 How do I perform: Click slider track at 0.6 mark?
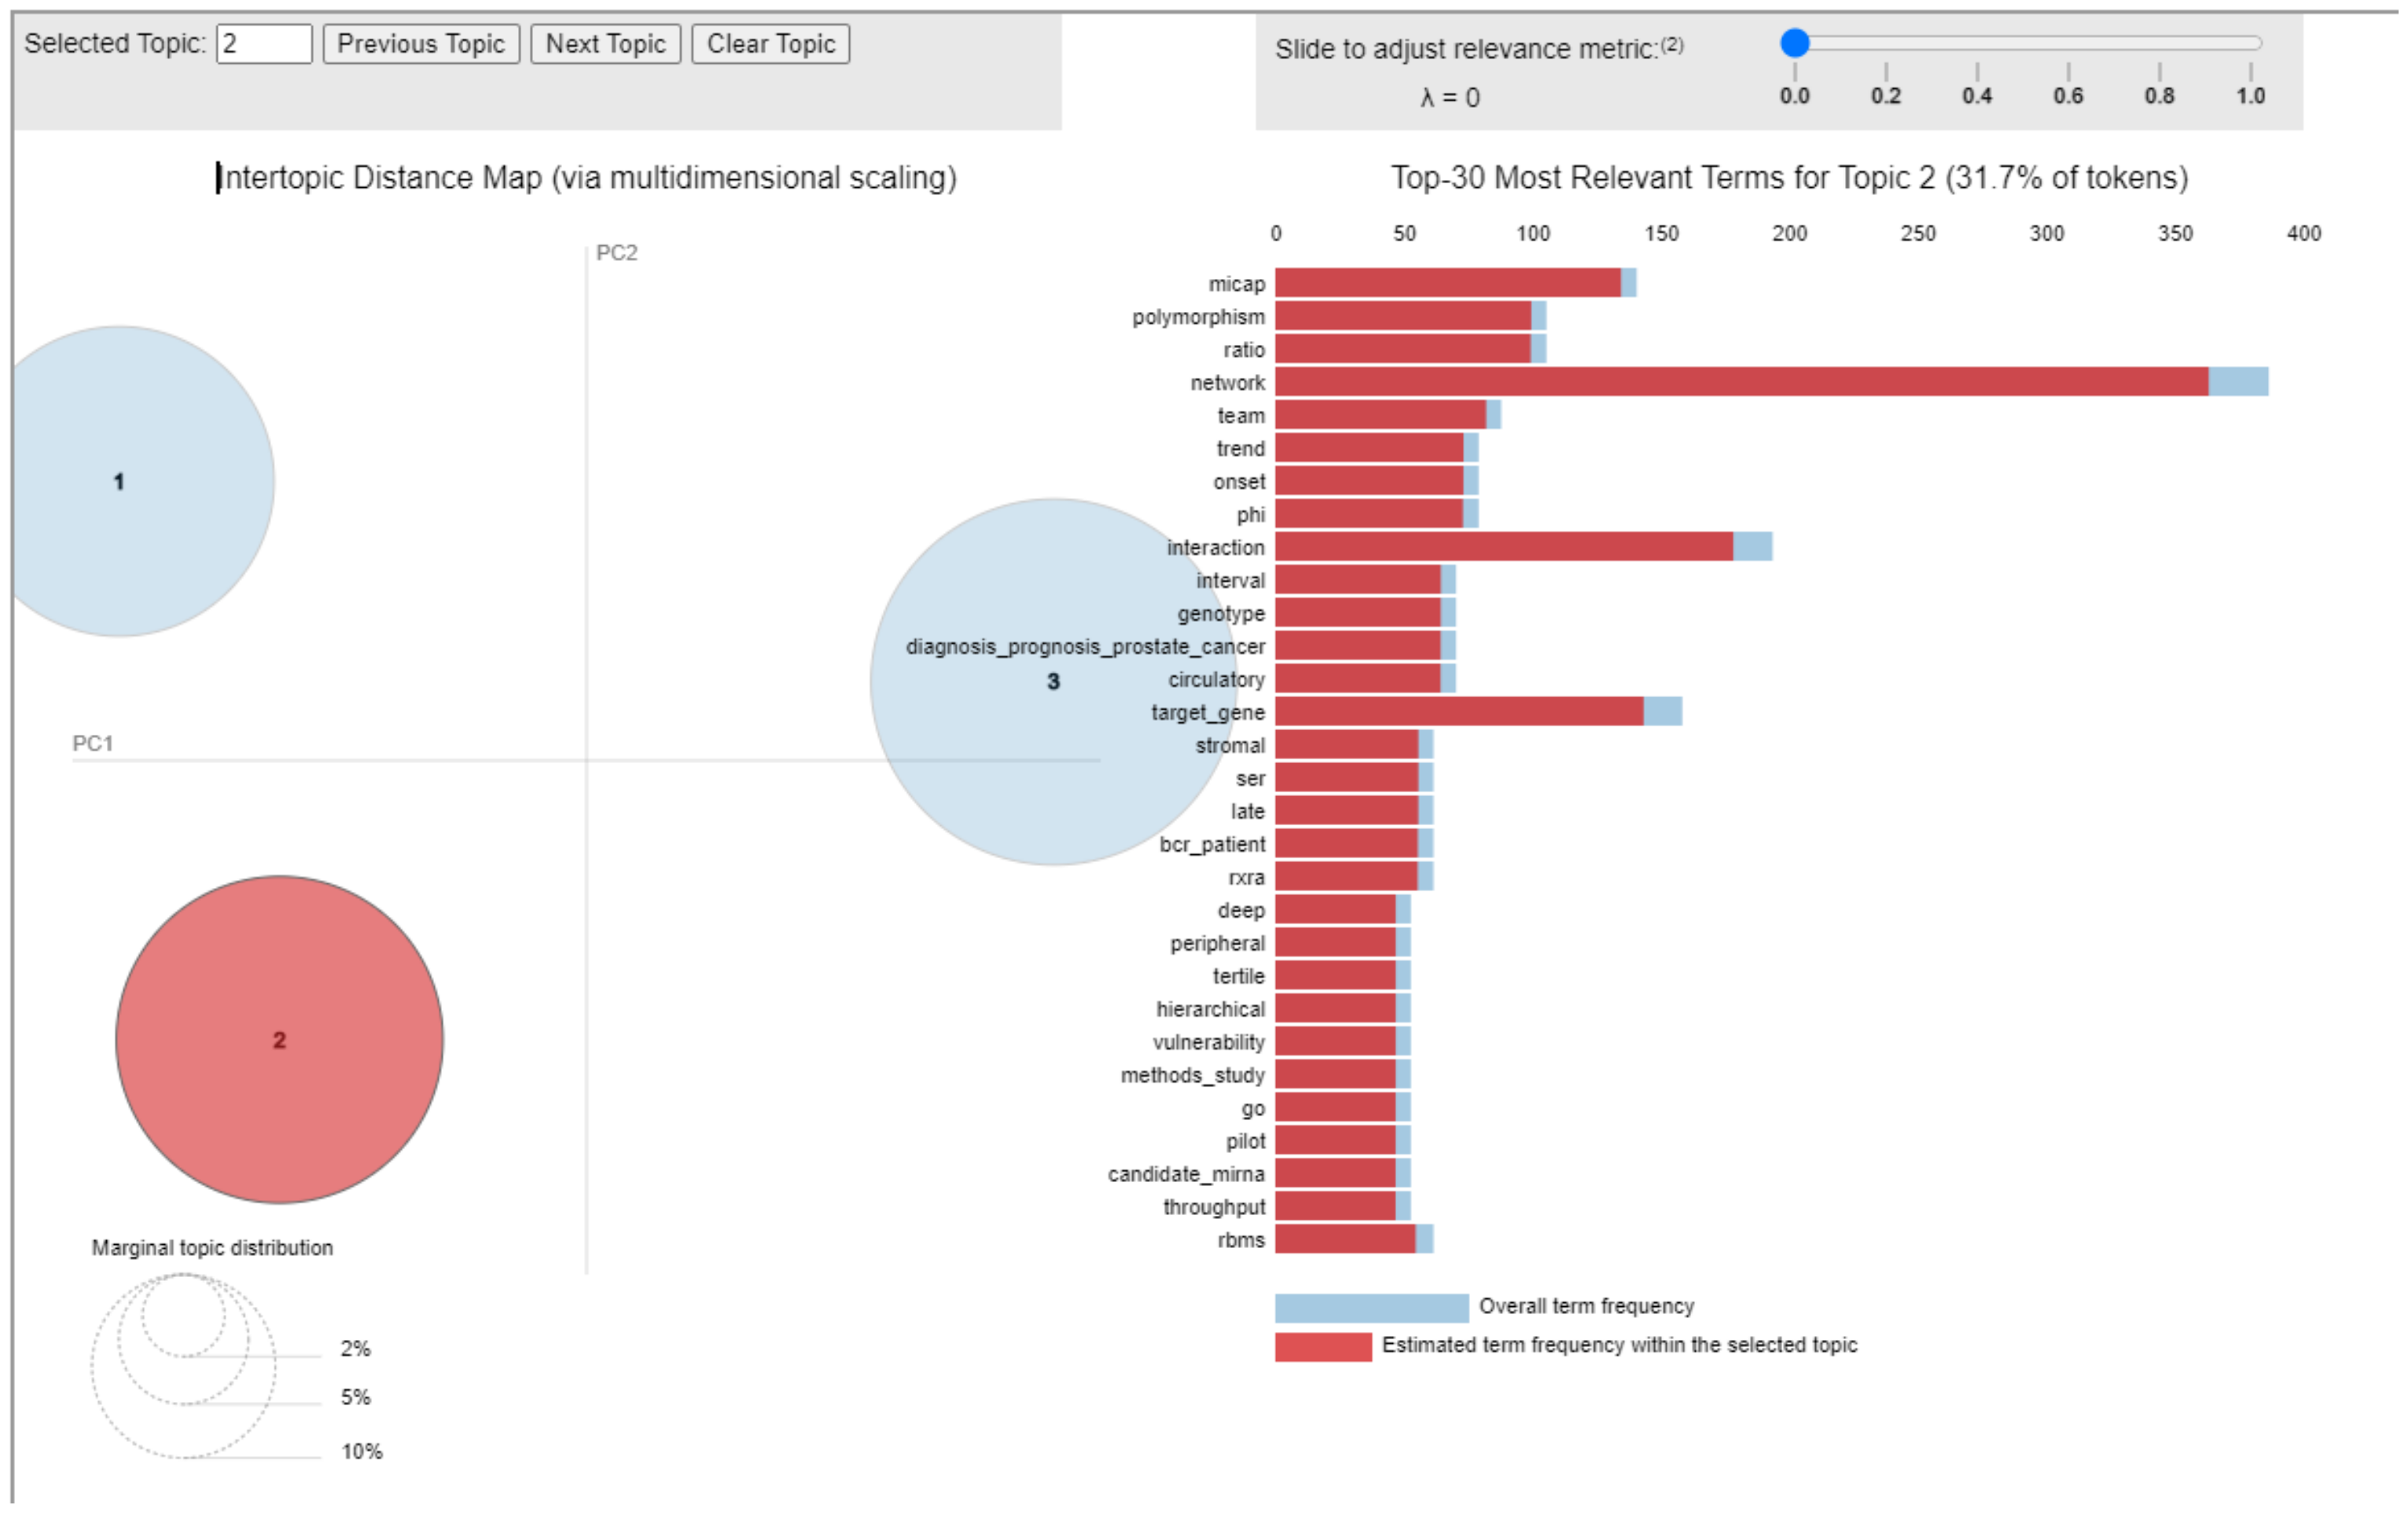(x=2068, y=43)
